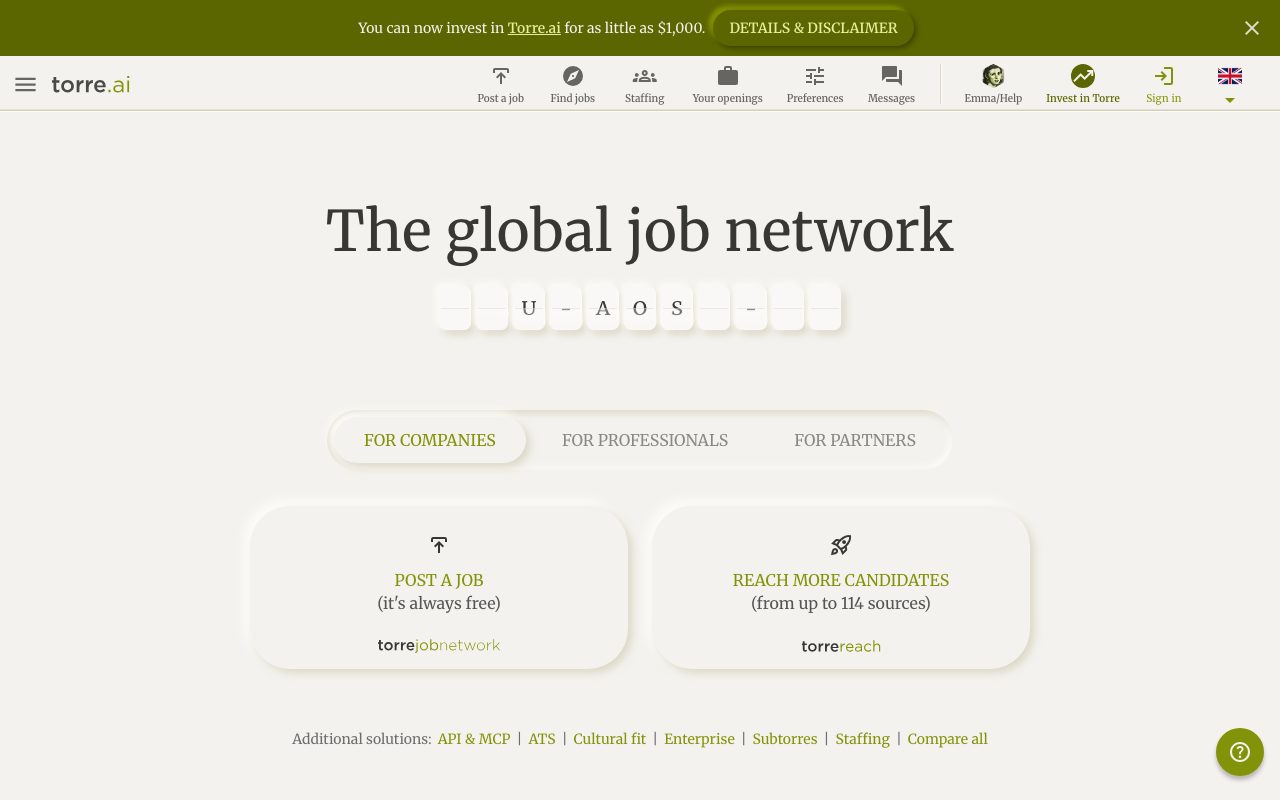Open the REACH MORE CANDIDATES card title
1280x800 pixels.
(x=841, y=580)
